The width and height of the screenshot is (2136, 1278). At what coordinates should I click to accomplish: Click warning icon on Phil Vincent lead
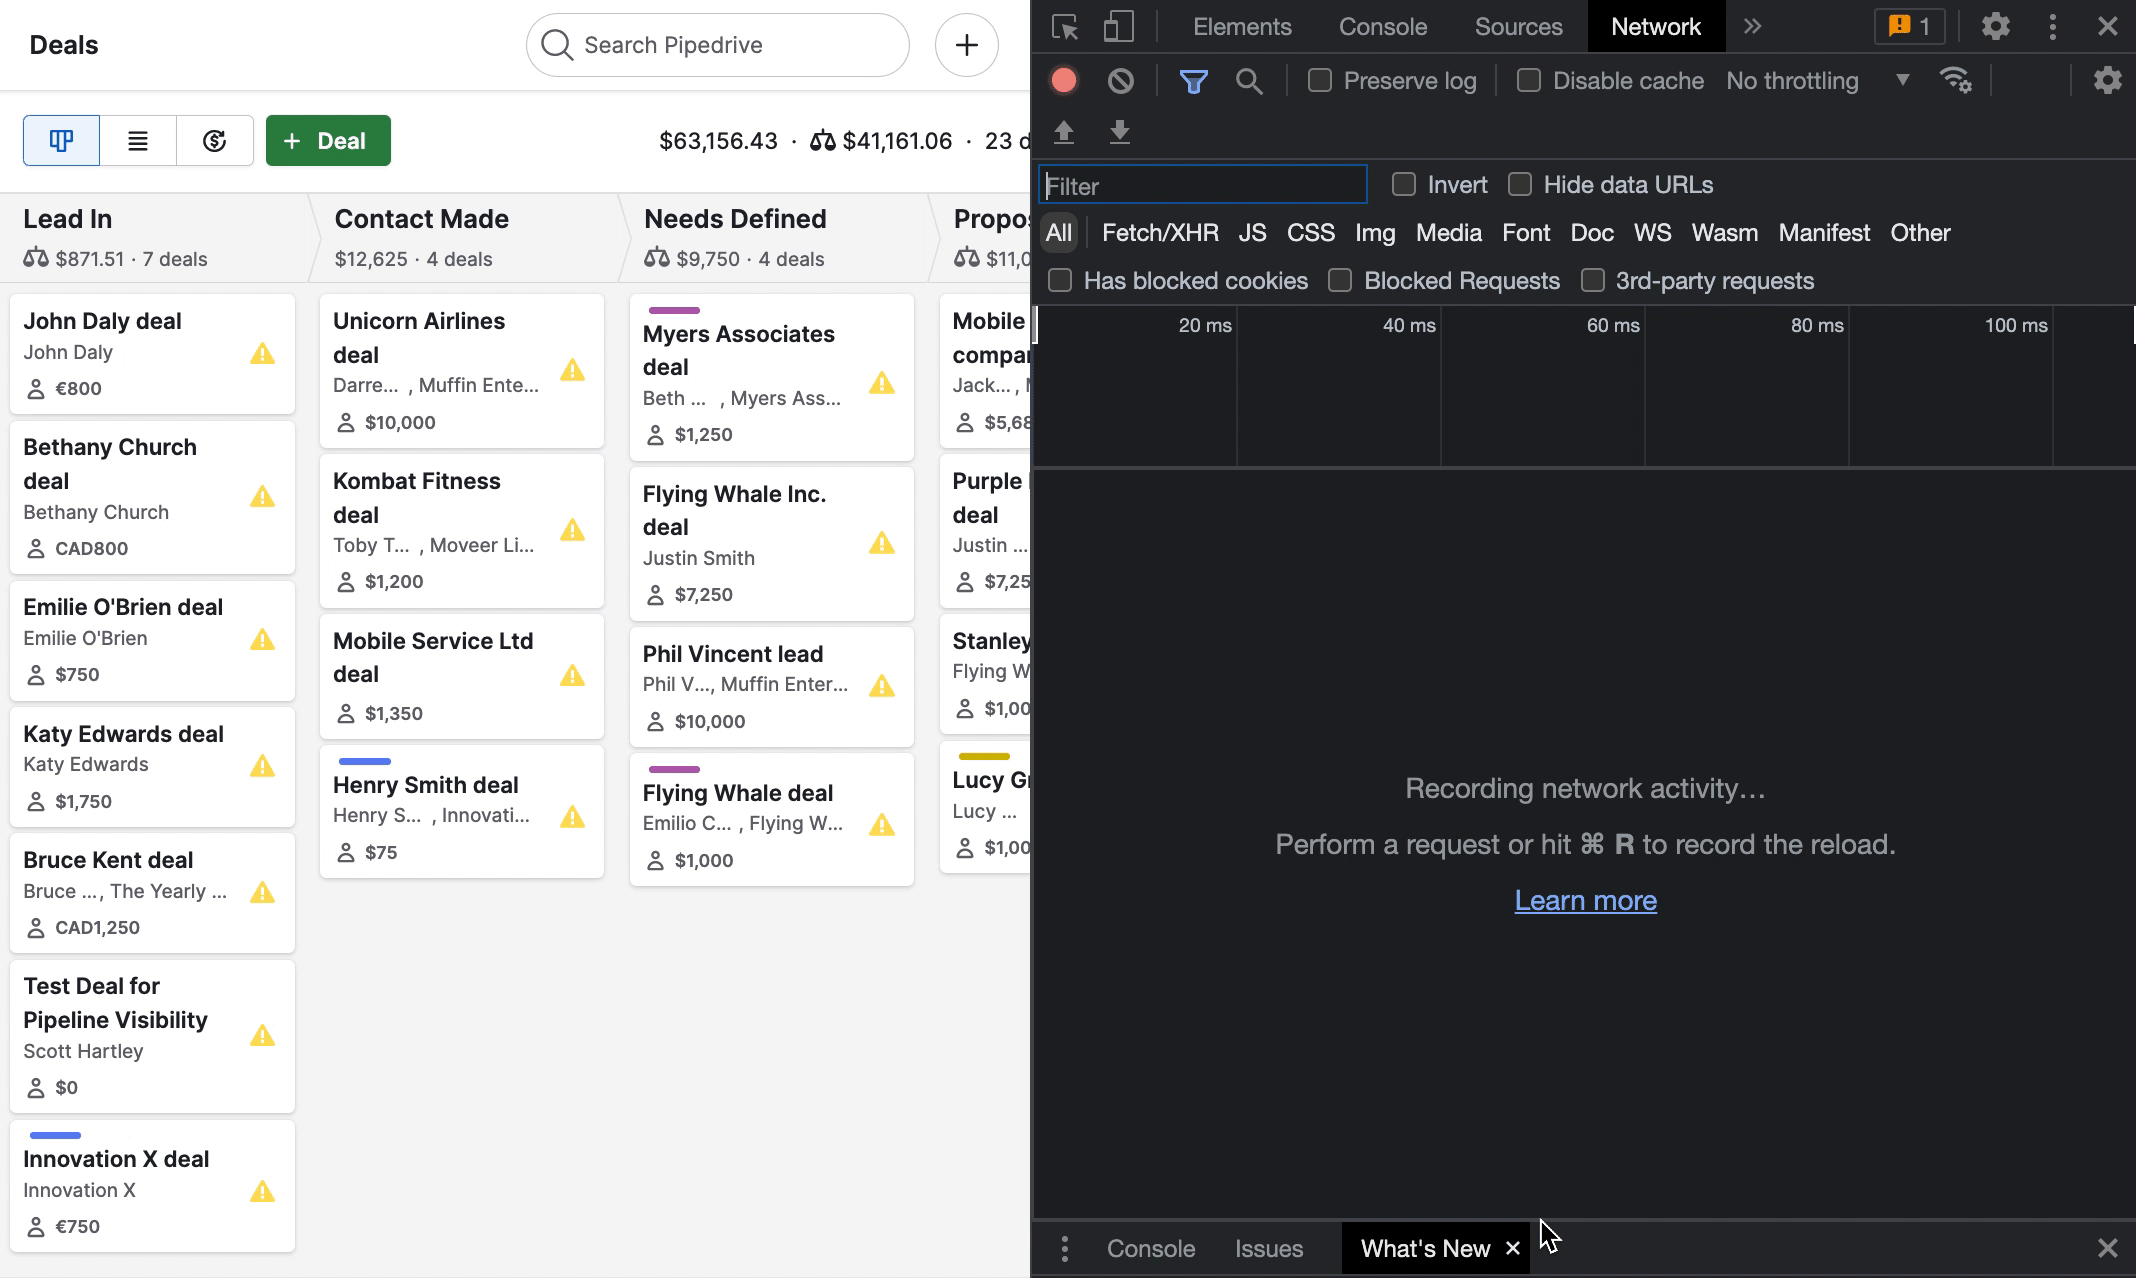[881, 685]
